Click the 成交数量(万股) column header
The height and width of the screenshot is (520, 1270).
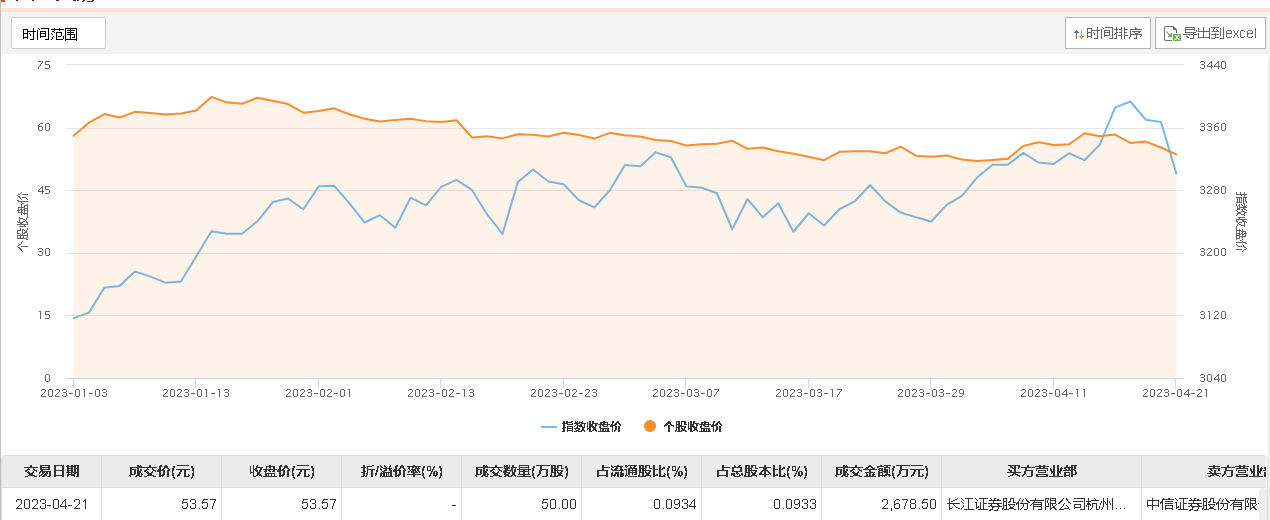click(x=521, y=471)
